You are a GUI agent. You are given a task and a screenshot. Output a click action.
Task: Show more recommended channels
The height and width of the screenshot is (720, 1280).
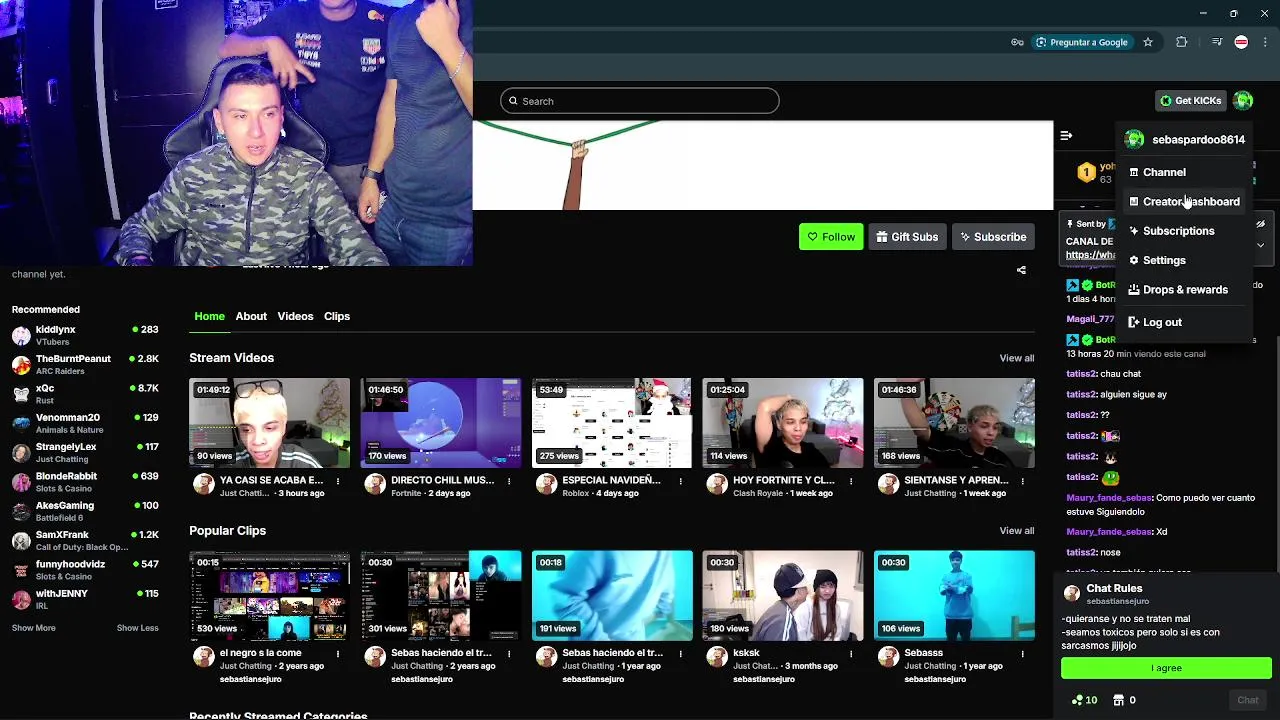[x=34, y=628]
